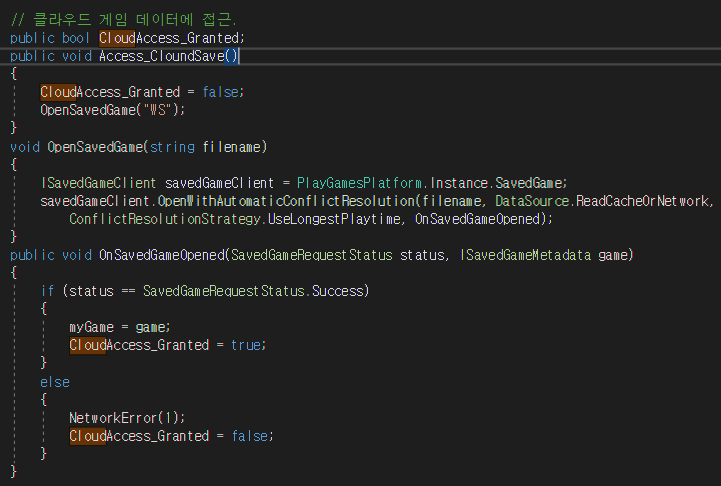Click the Access_CloundSave method name
Image resolution: width=721 pixels, height=486 pixels.
161,56
